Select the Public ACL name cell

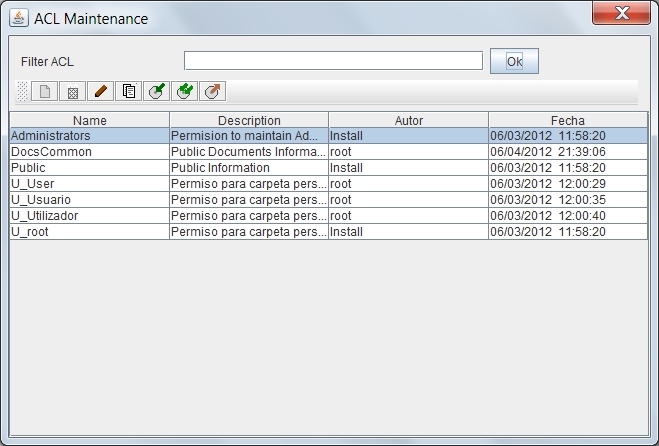tap(90, 168)
